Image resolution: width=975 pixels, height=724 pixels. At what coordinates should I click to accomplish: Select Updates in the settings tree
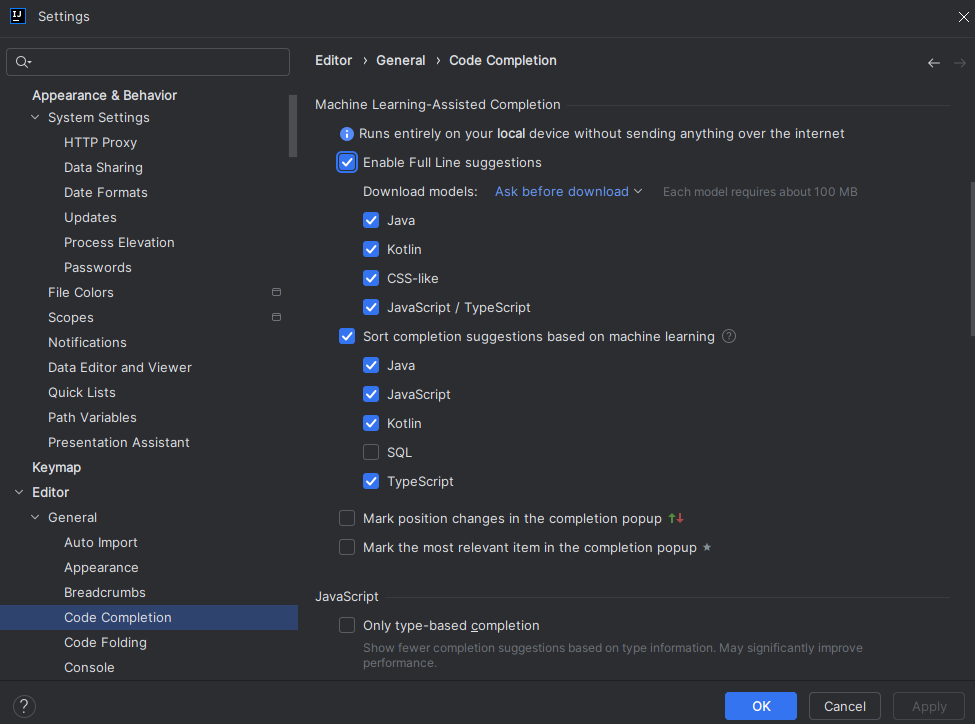(x=90, y=218)
